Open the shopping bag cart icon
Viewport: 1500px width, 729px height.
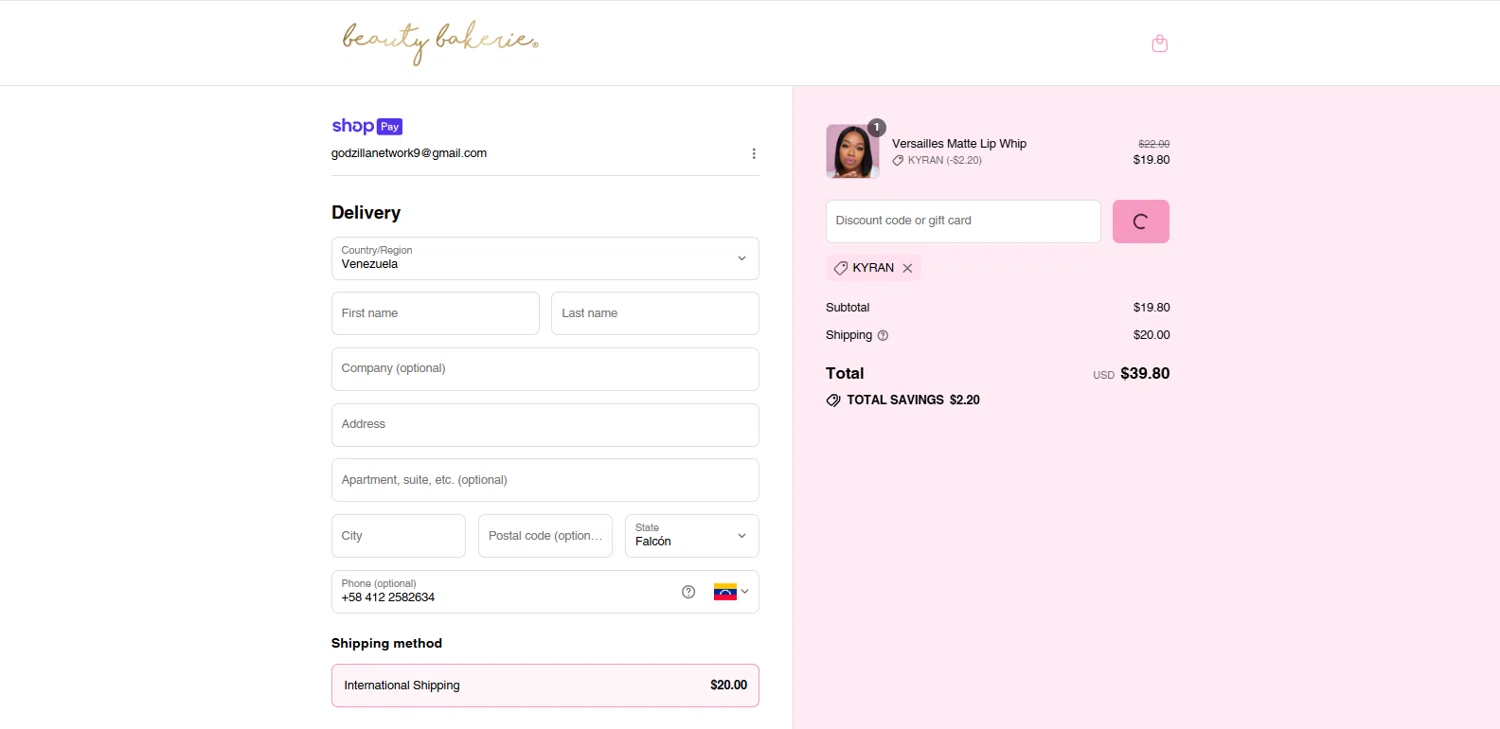[x=1160, y=43]
